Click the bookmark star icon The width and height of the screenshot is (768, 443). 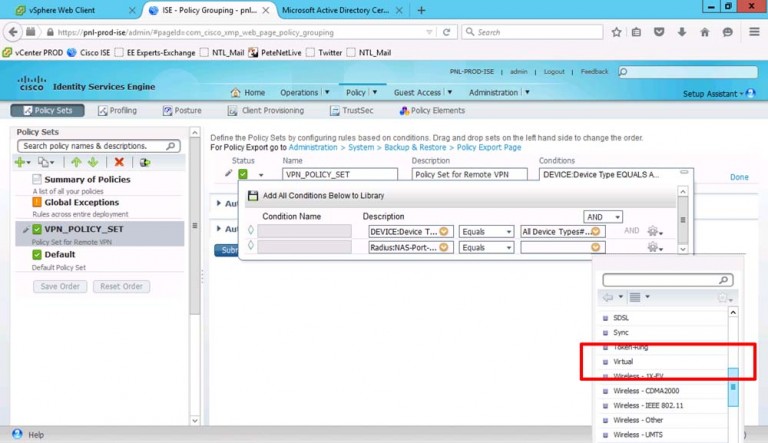coord(616,32)
